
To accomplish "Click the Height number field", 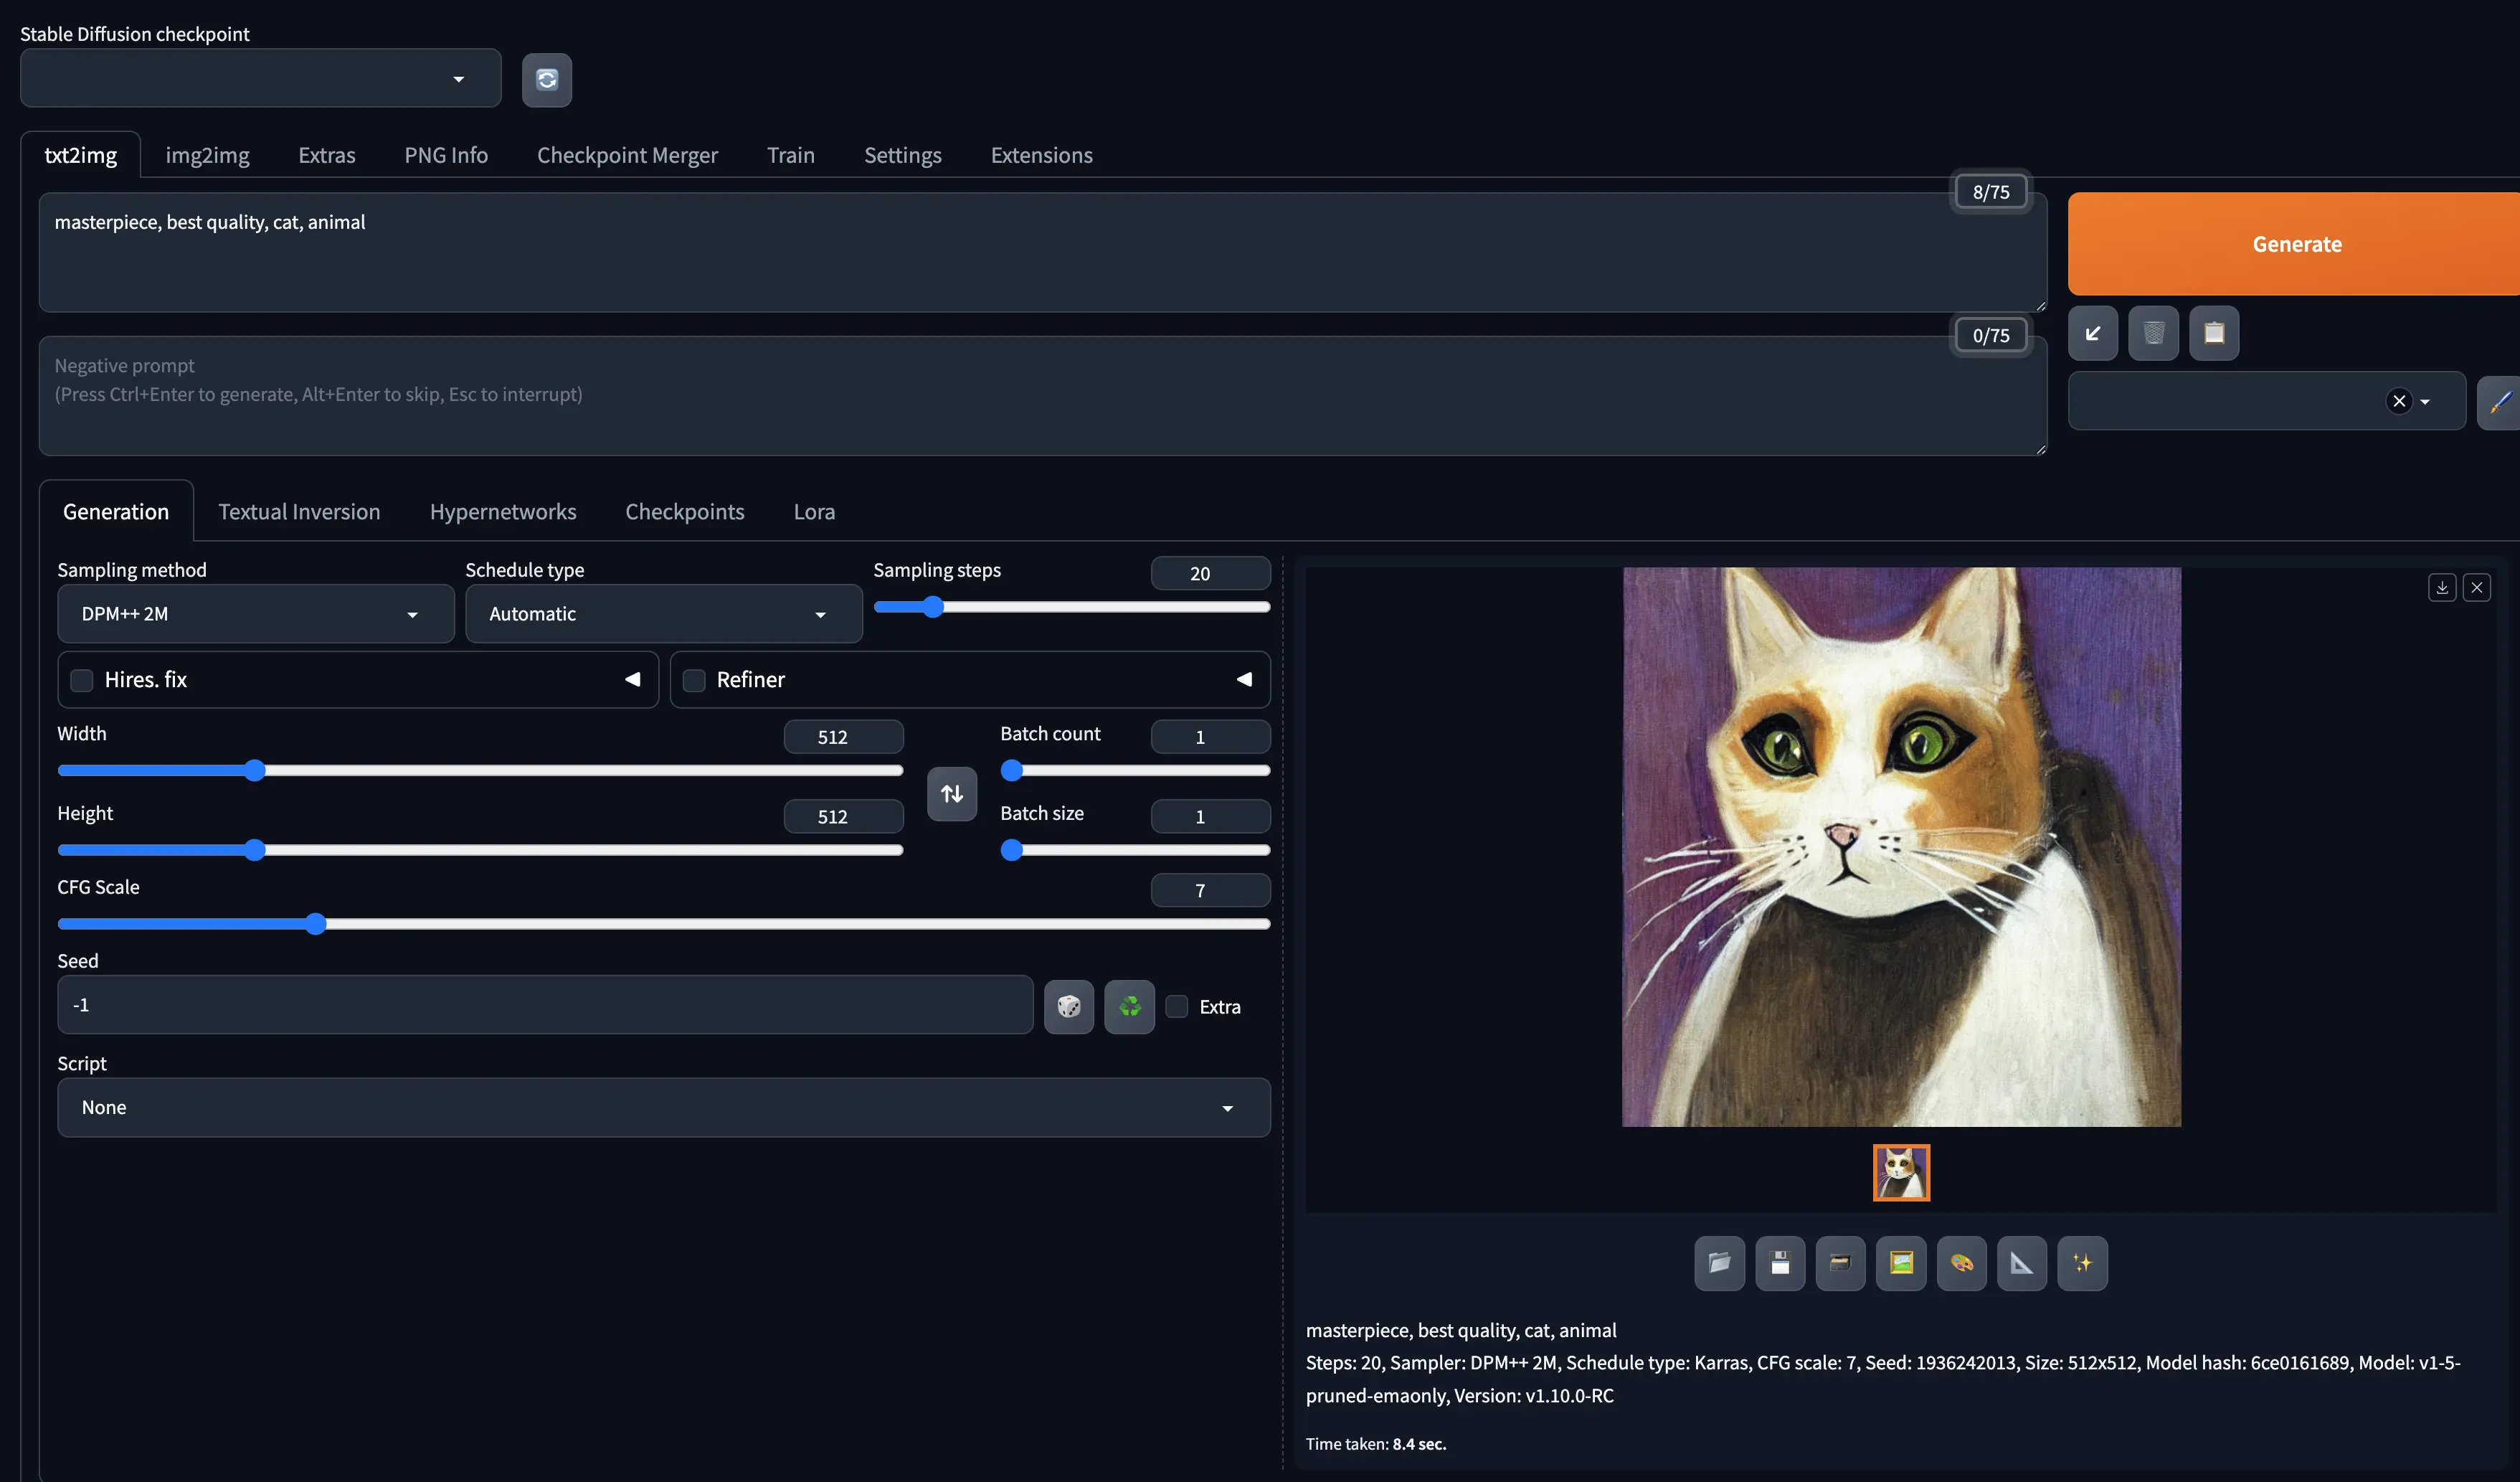I will tap(843, 816).
